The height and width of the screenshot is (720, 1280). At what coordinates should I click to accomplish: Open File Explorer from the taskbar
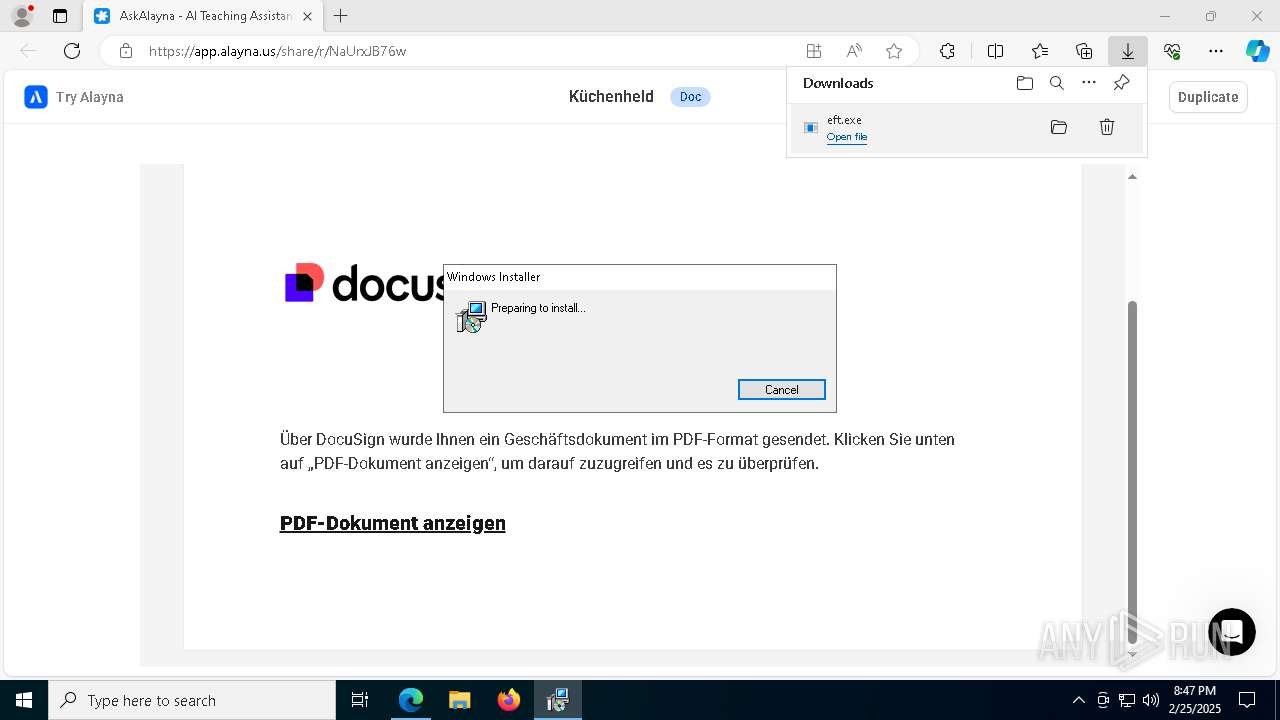coord(459,700)
